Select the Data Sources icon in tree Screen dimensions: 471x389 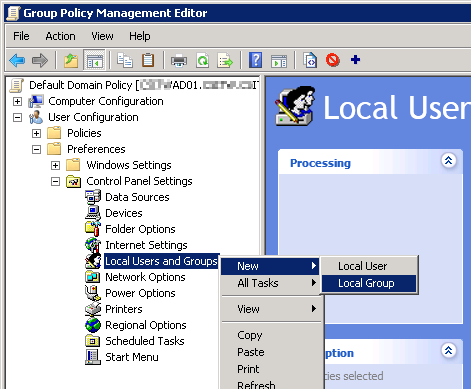[93, 197]
